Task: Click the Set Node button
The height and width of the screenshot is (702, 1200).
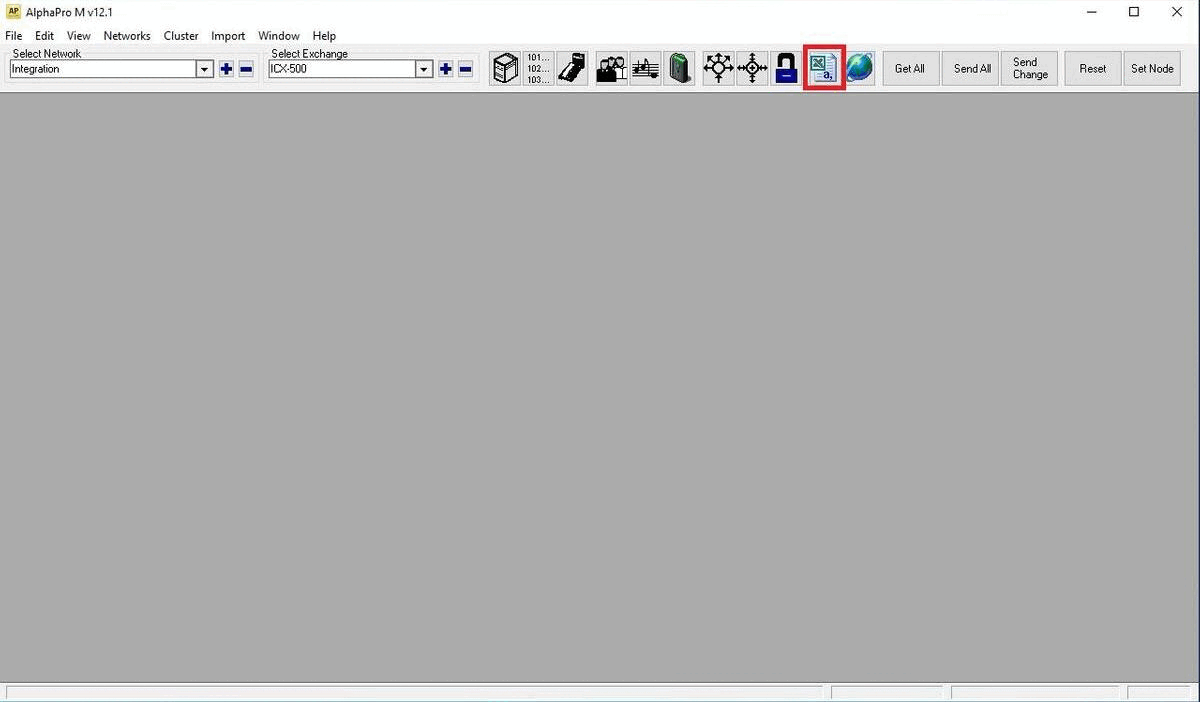Action: click(x=1152, y=69)
